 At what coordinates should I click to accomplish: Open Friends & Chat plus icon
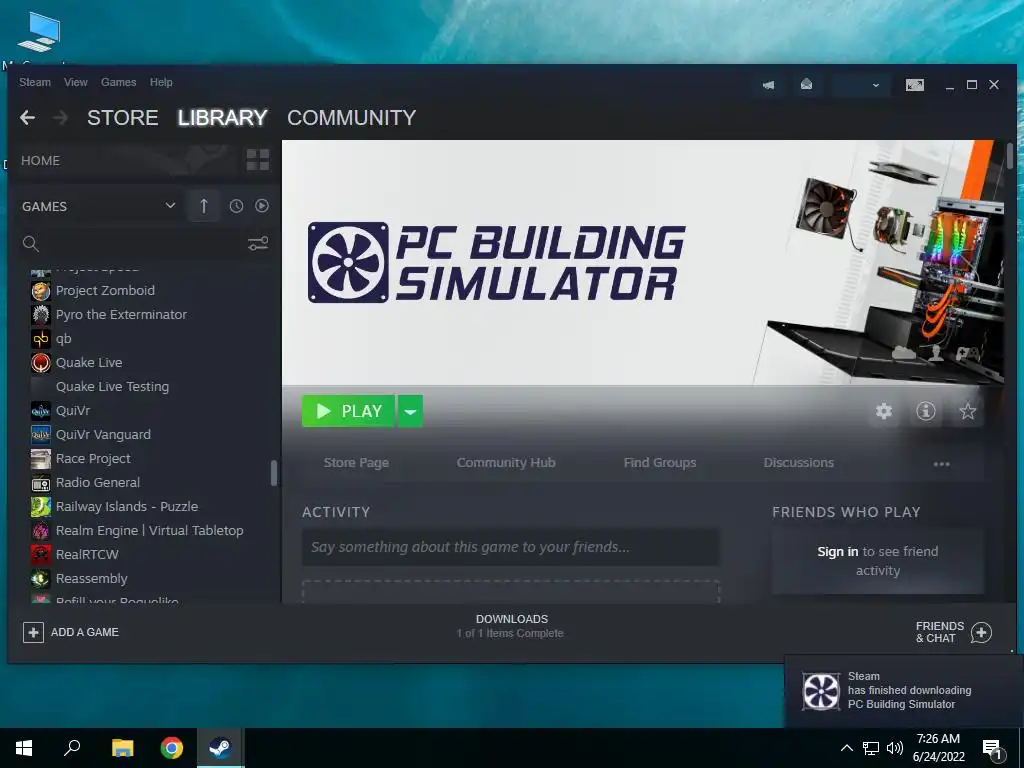point(981,632)
